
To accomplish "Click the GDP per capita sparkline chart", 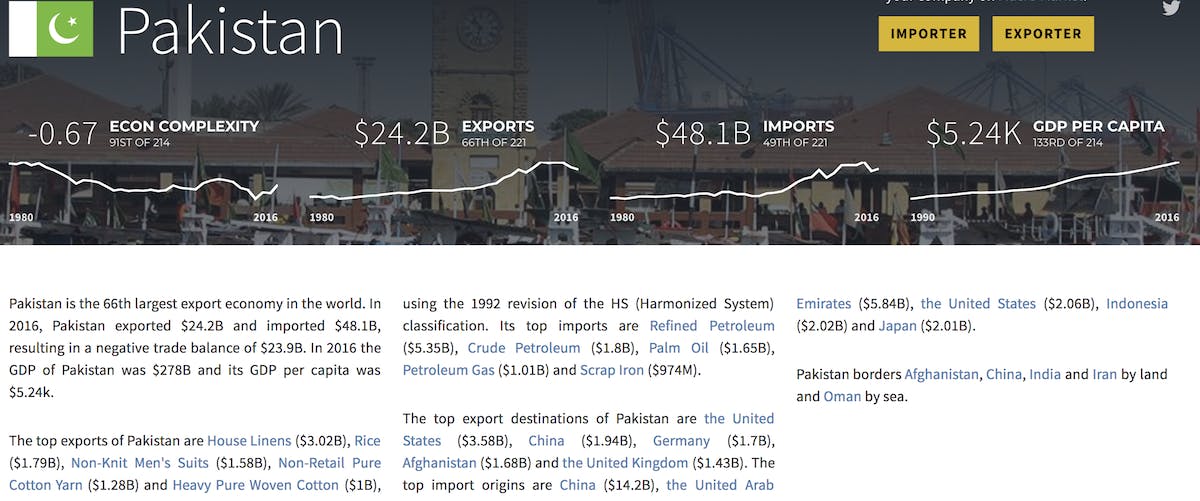I will tap(1045, 180).
